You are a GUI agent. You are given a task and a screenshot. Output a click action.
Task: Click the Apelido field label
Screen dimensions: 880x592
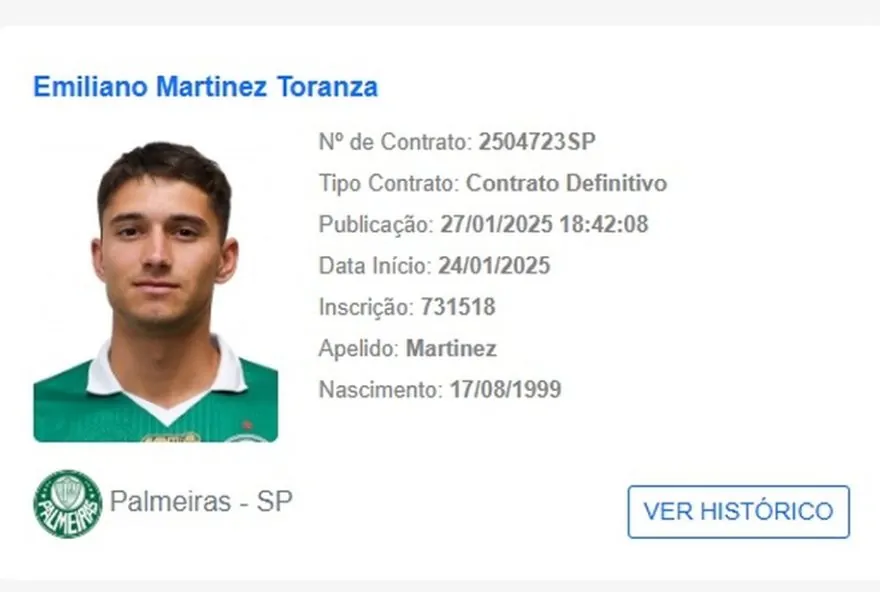click(x=359, y=349)
